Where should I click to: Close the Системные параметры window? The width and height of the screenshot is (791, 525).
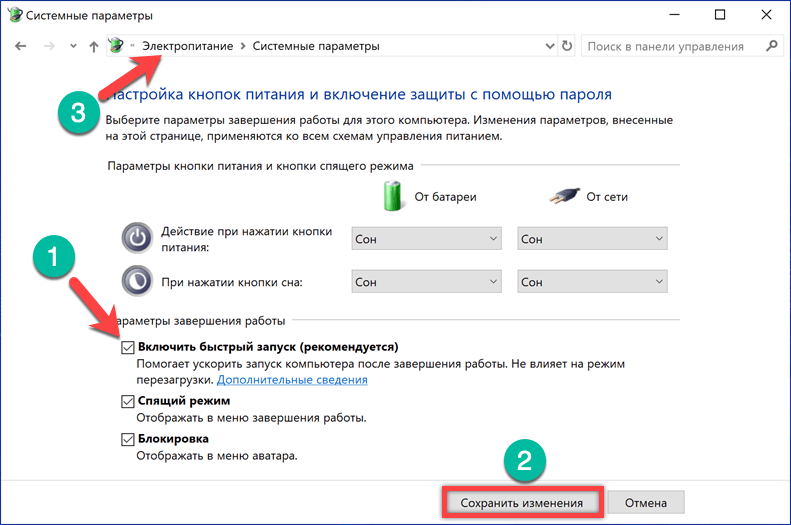[766, 15]
